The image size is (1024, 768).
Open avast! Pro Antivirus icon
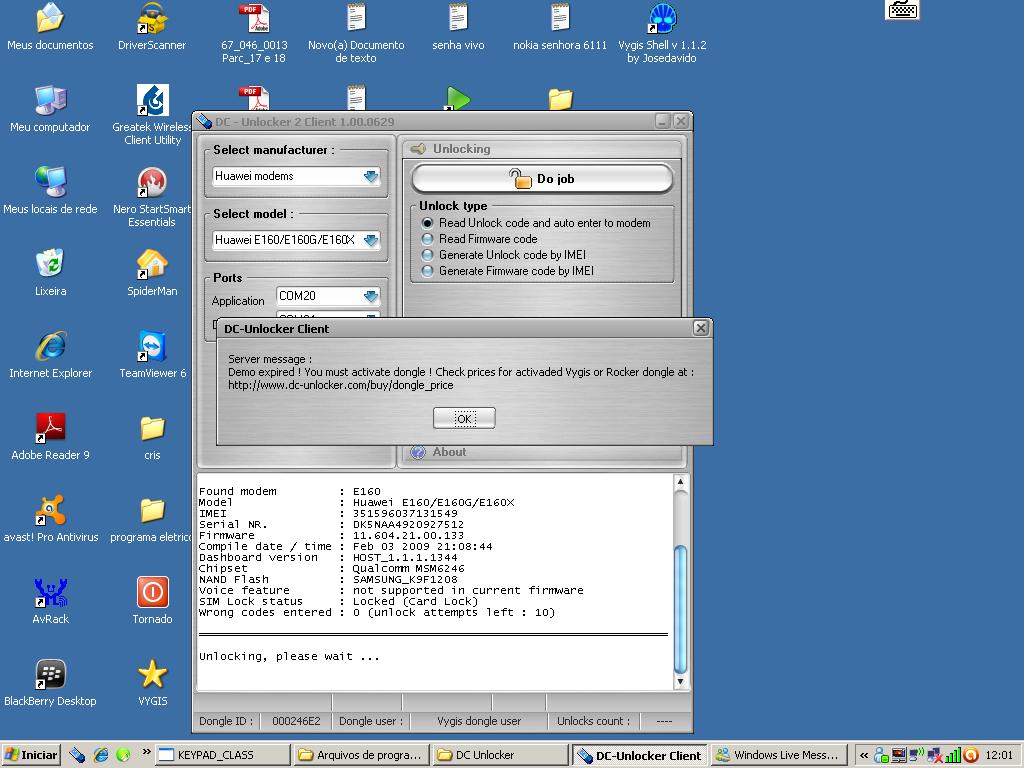(x=50, y=511)
